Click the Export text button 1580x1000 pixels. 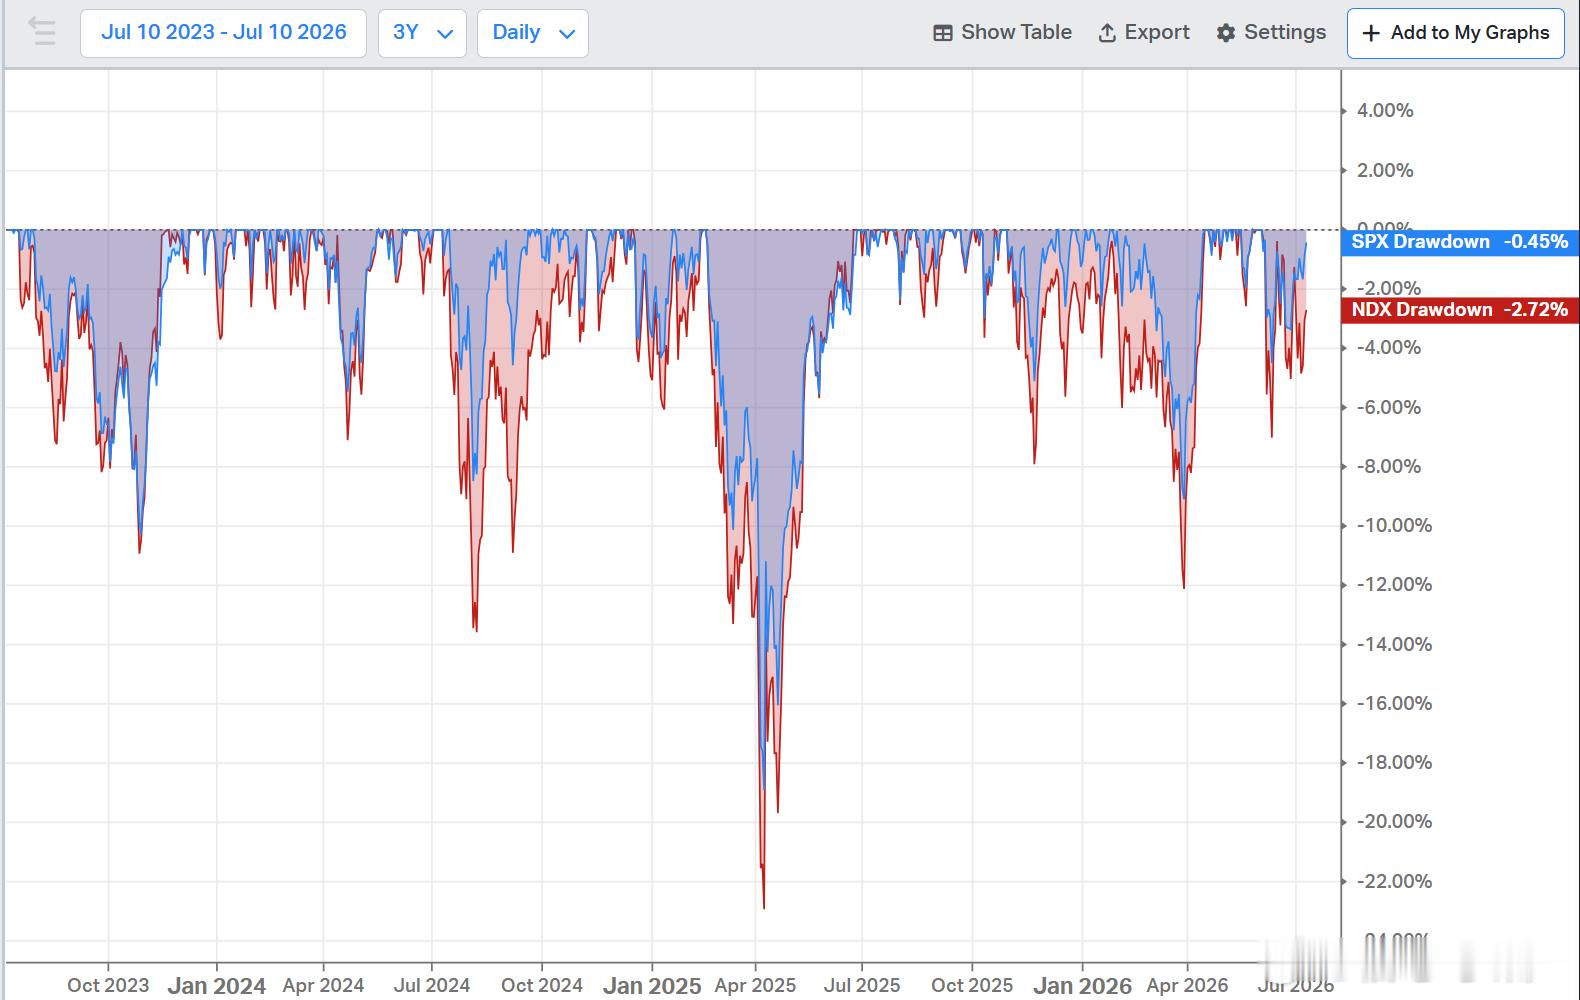1157,33
